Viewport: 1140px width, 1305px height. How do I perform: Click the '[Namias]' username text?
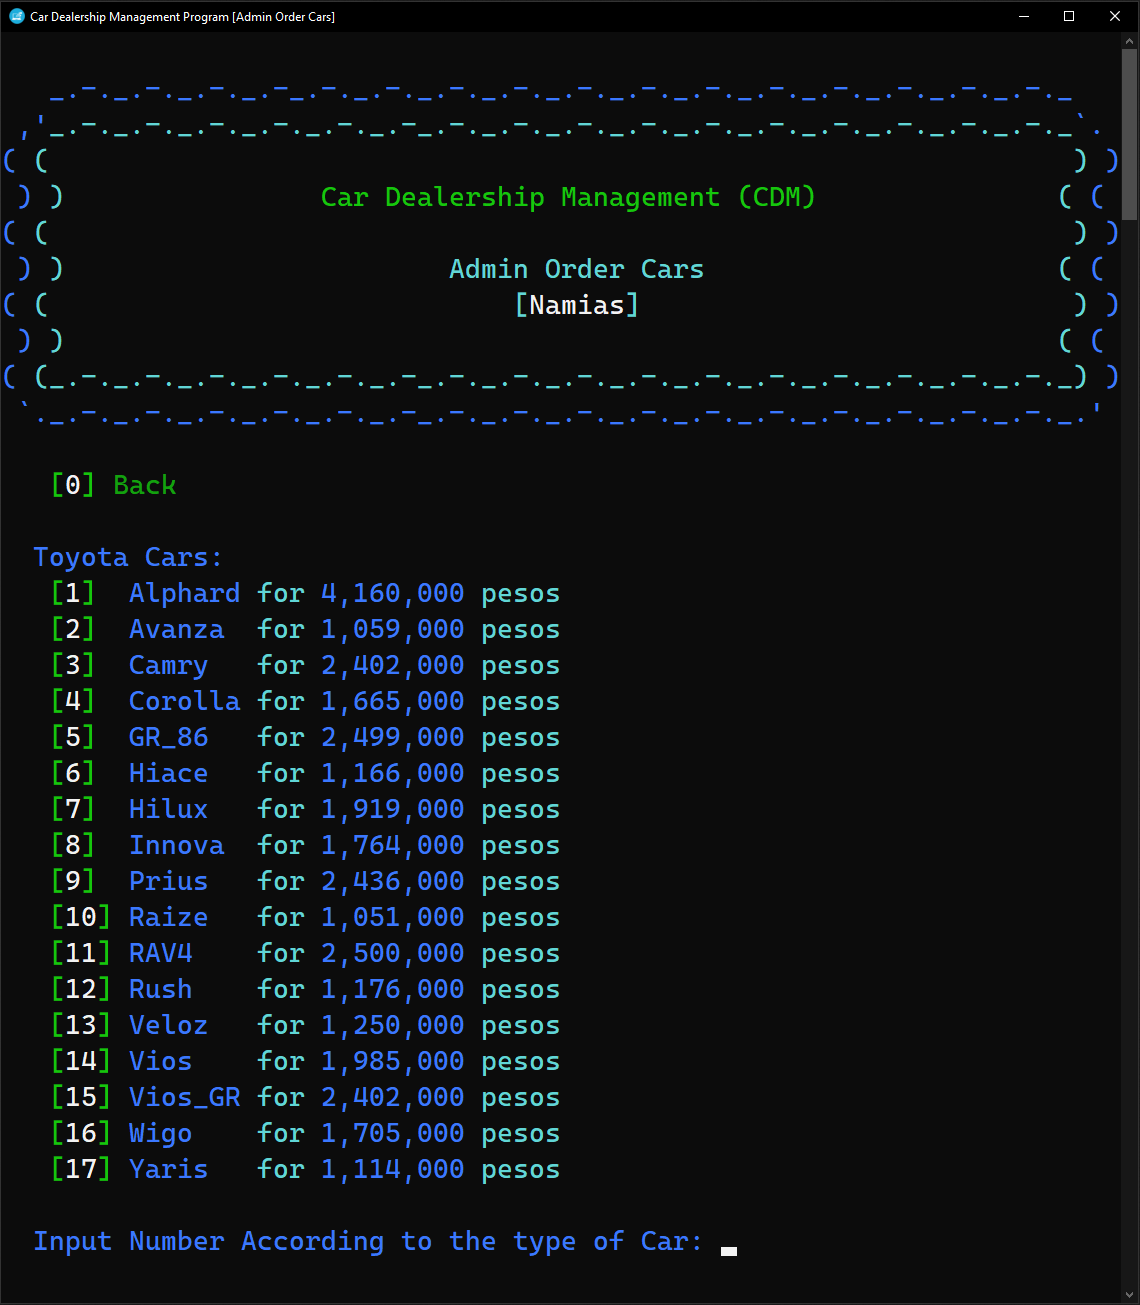click(x=576, y=305)
